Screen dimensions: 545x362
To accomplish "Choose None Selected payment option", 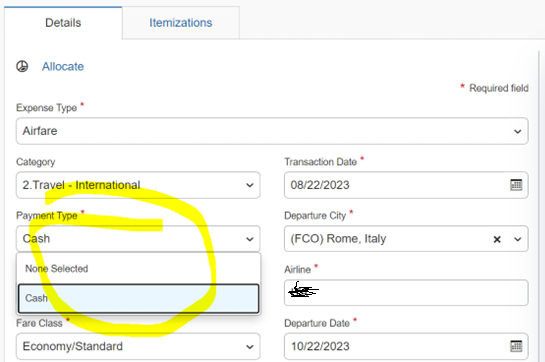I will tap(138, 268).
